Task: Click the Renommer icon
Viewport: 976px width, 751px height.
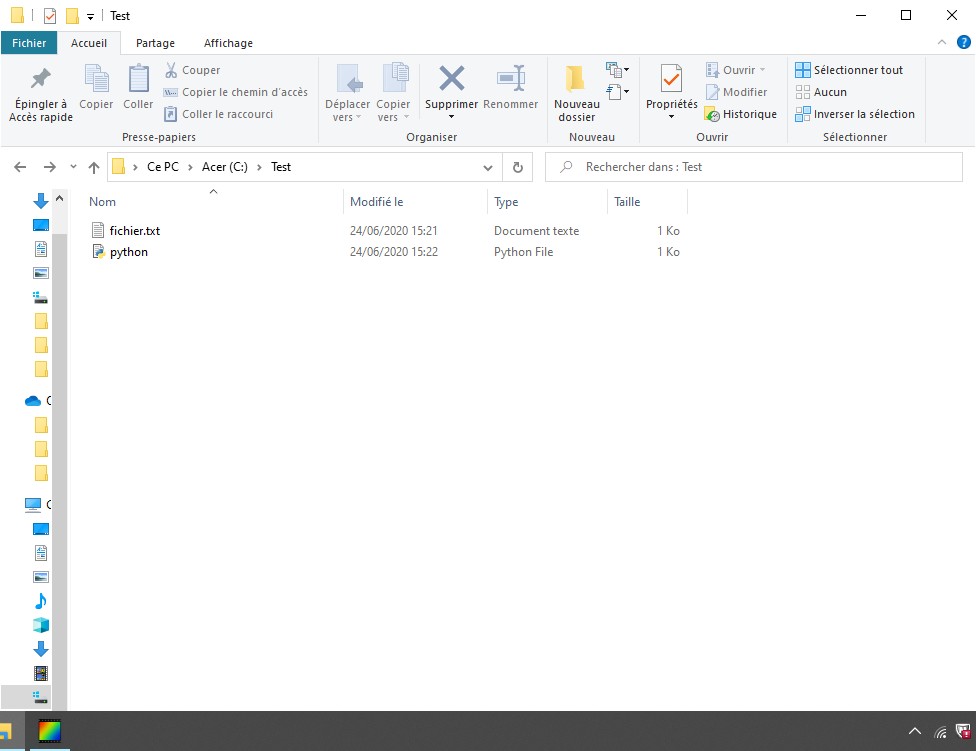Action: pos(511,80)
